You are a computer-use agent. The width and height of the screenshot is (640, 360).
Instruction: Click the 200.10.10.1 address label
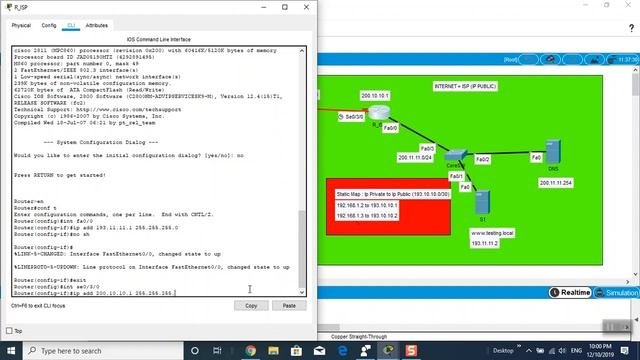(x=375, y=96)
